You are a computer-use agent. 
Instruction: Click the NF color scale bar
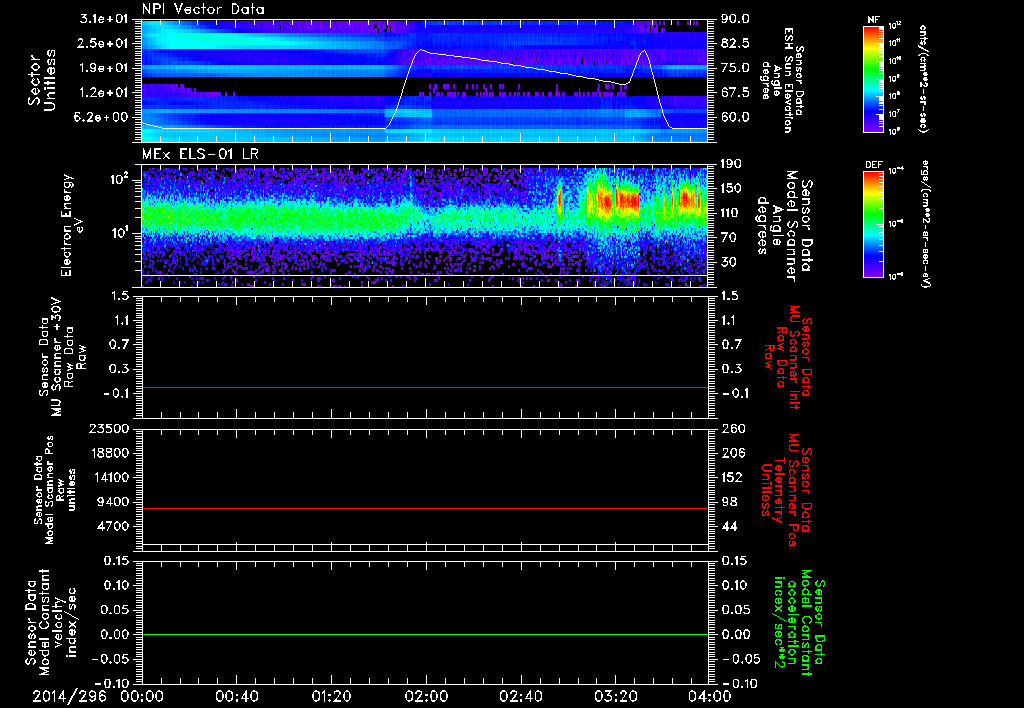(873, 79)
